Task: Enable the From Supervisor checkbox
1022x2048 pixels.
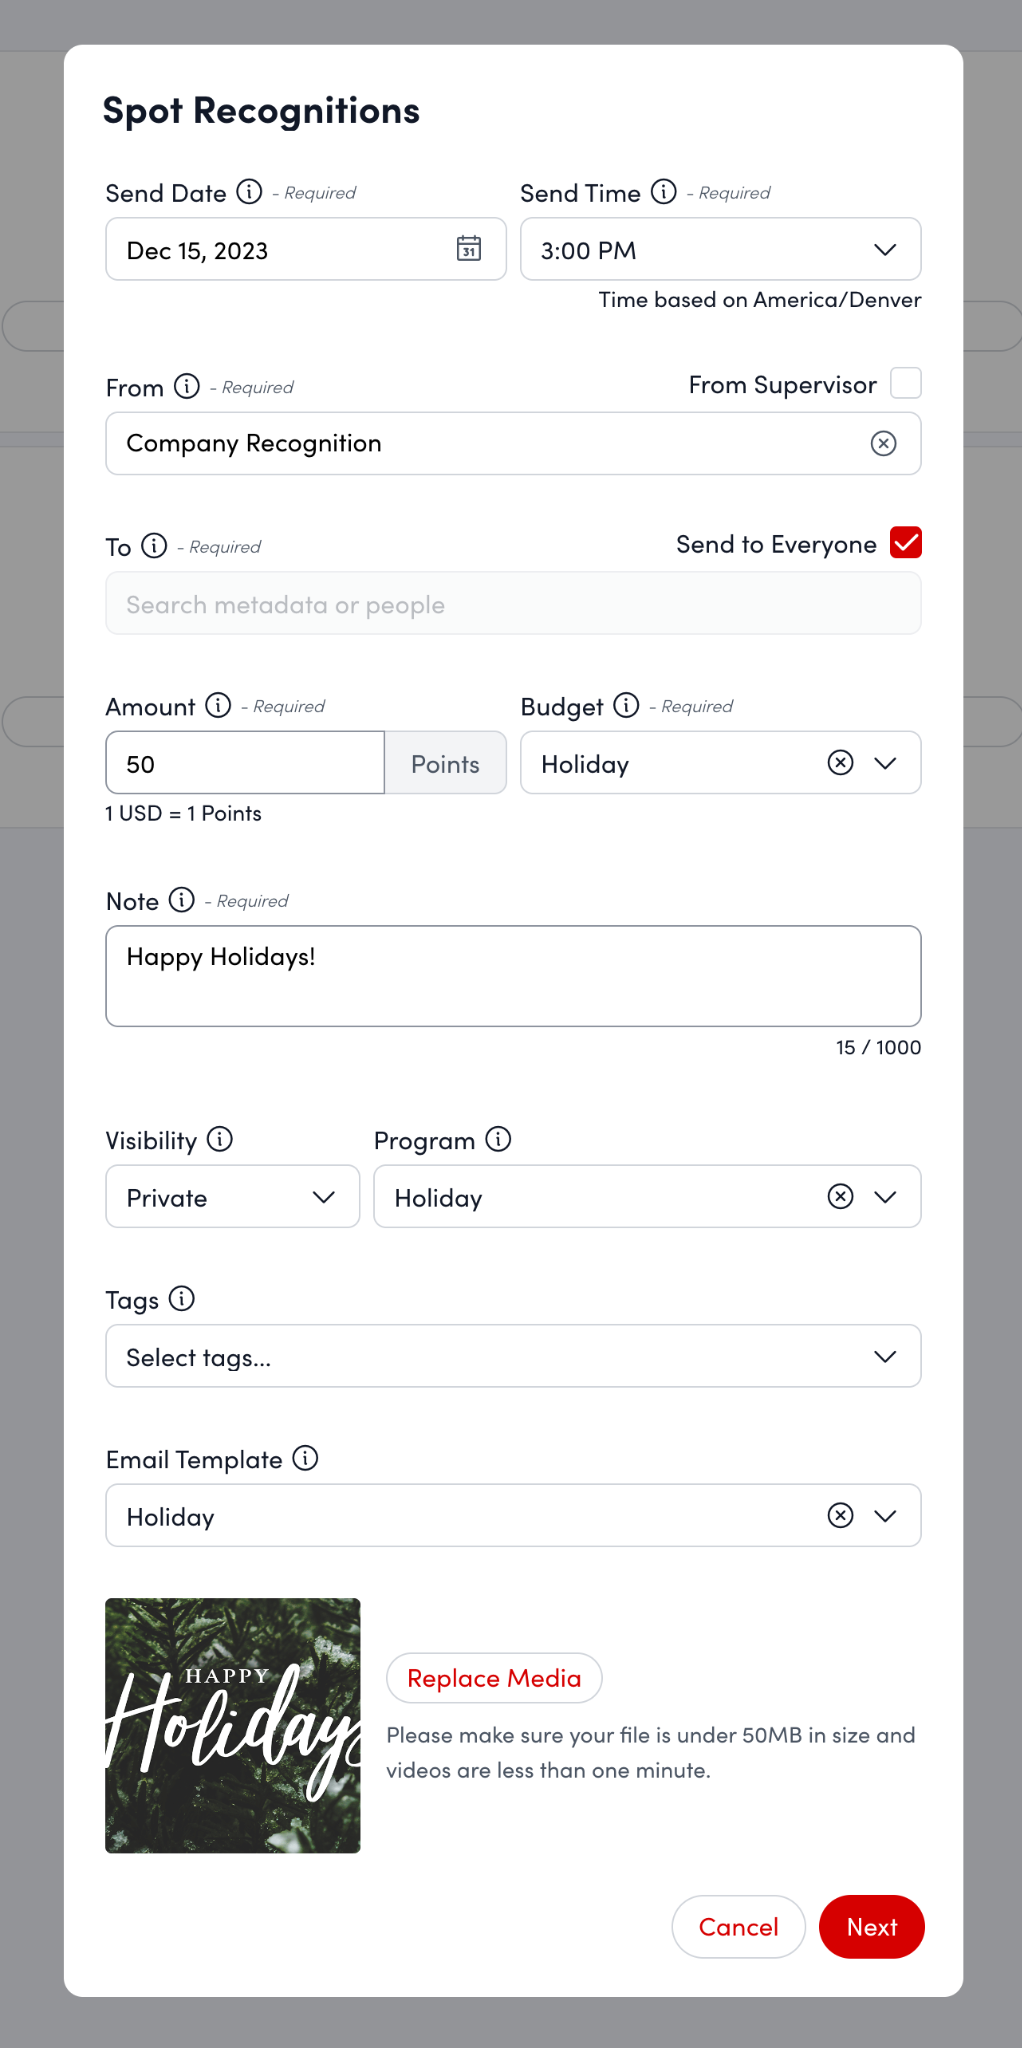Action: pyautogui.click(x=905, y=383)
